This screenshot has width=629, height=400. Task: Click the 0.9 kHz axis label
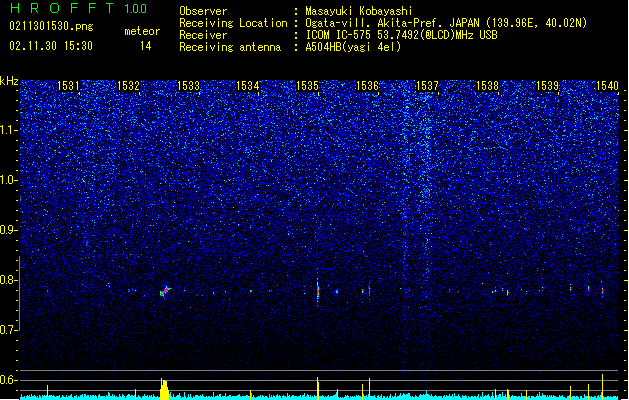click(9, 230)
